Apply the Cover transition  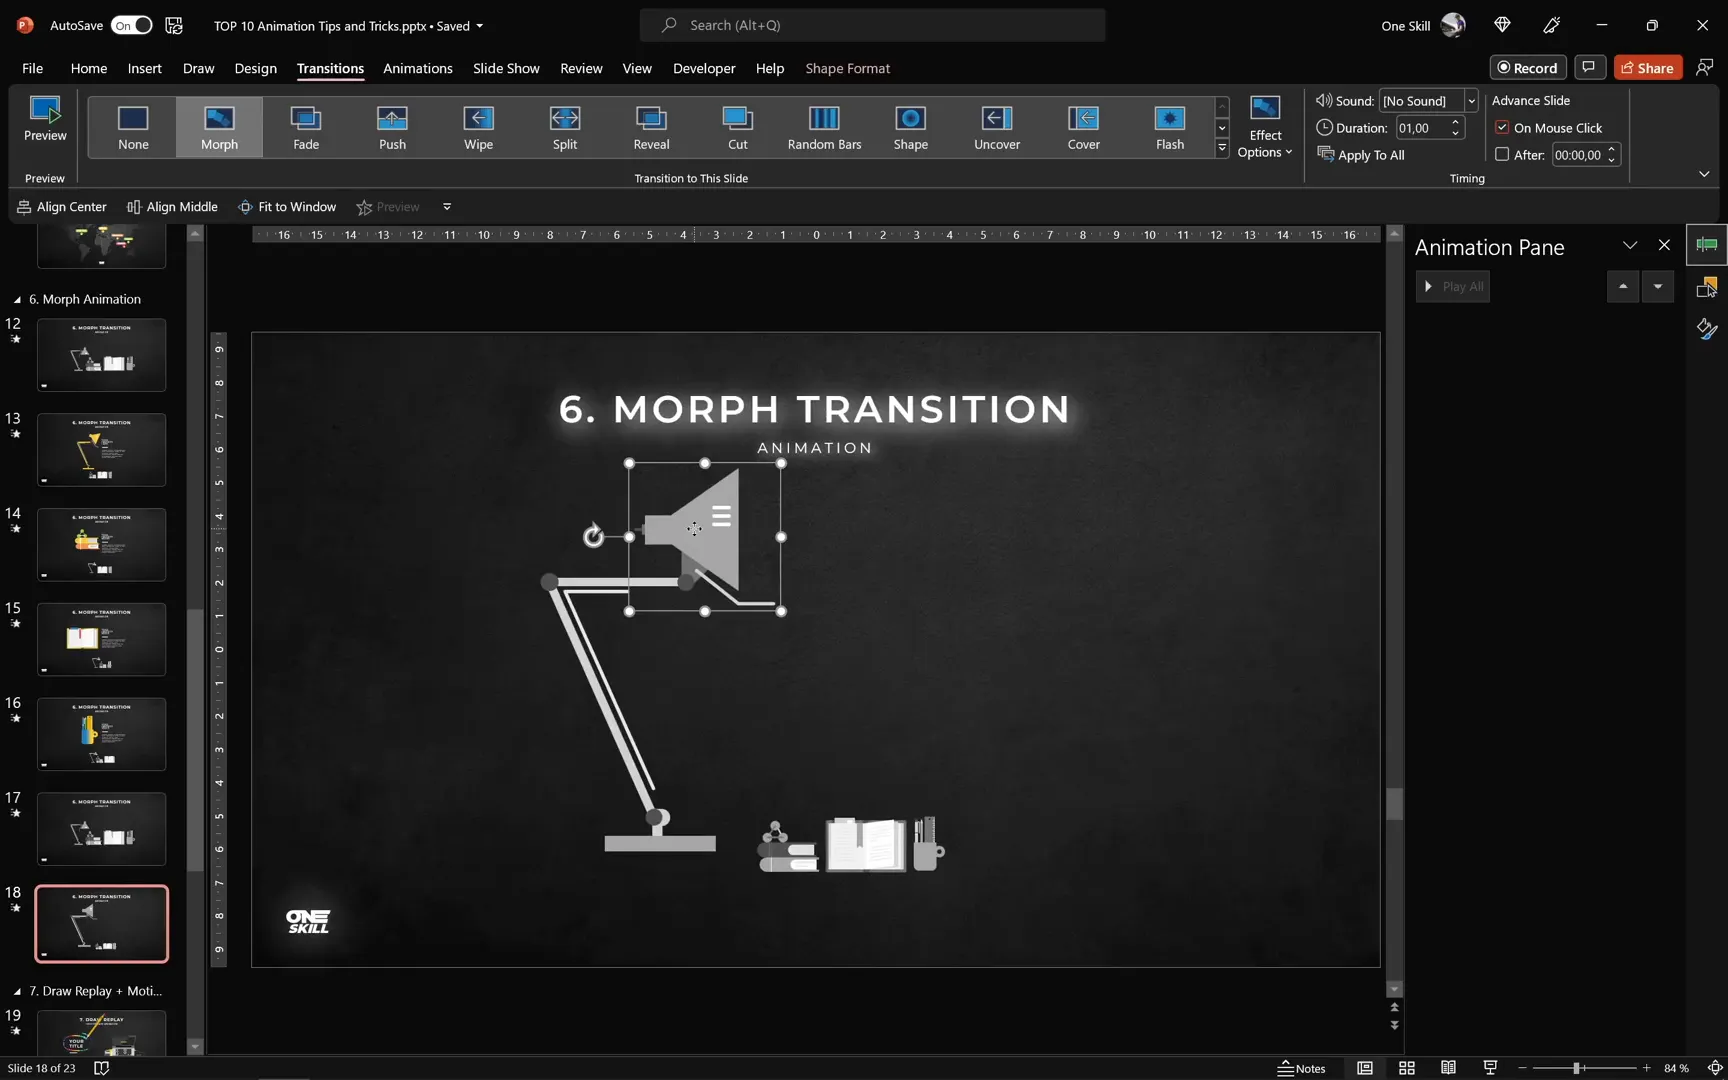click(1083, 127)
